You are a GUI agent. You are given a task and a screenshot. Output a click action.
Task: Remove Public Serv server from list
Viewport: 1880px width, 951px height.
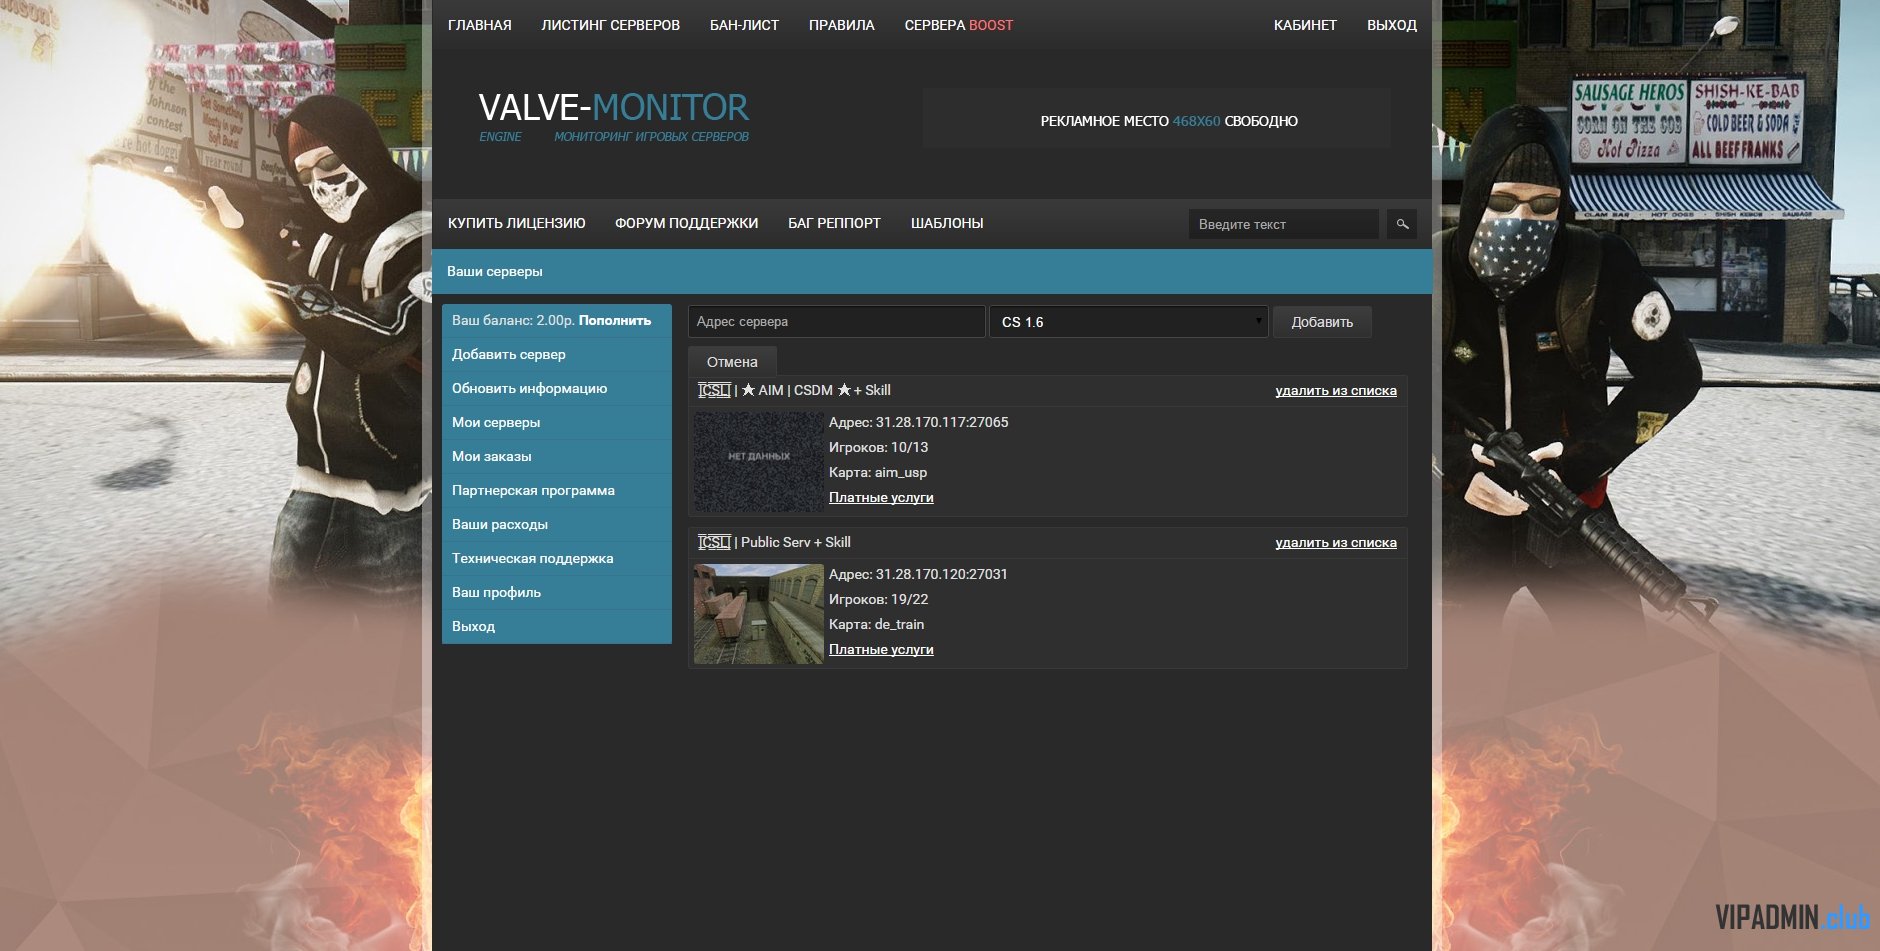[1336, 543]
